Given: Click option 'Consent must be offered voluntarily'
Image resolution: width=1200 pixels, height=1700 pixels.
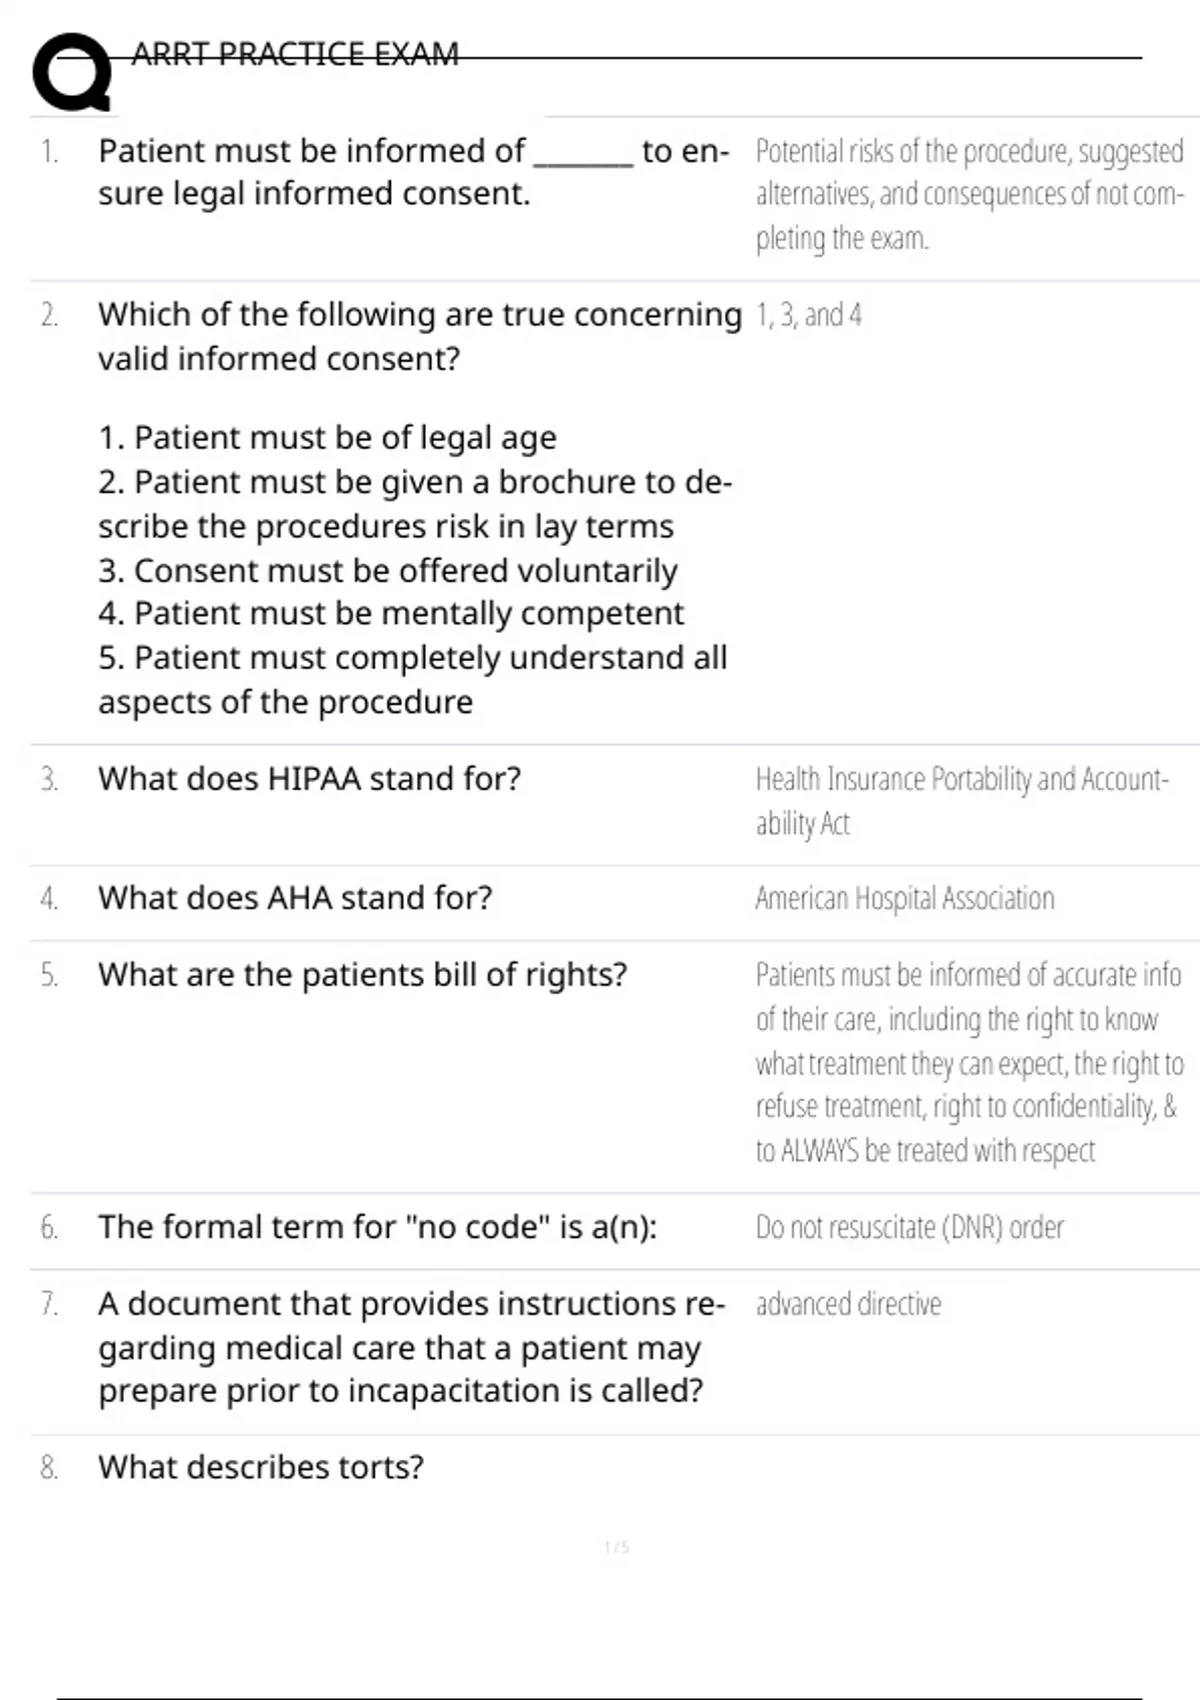Looking at the screenshot, I should [388, 571].
